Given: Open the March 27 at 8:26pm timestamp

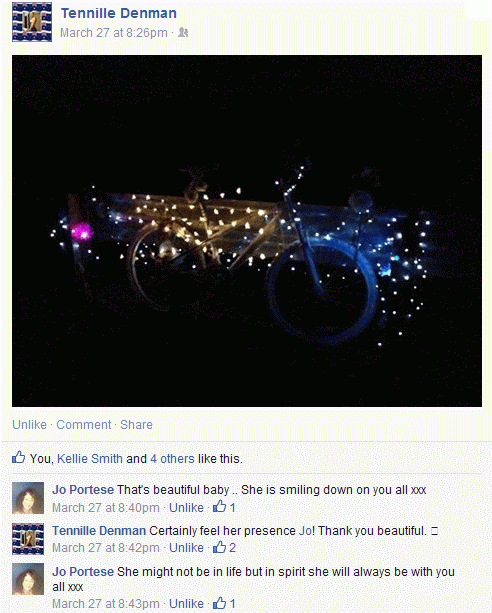Looking at the screenshot, I should tap(113, 33).
